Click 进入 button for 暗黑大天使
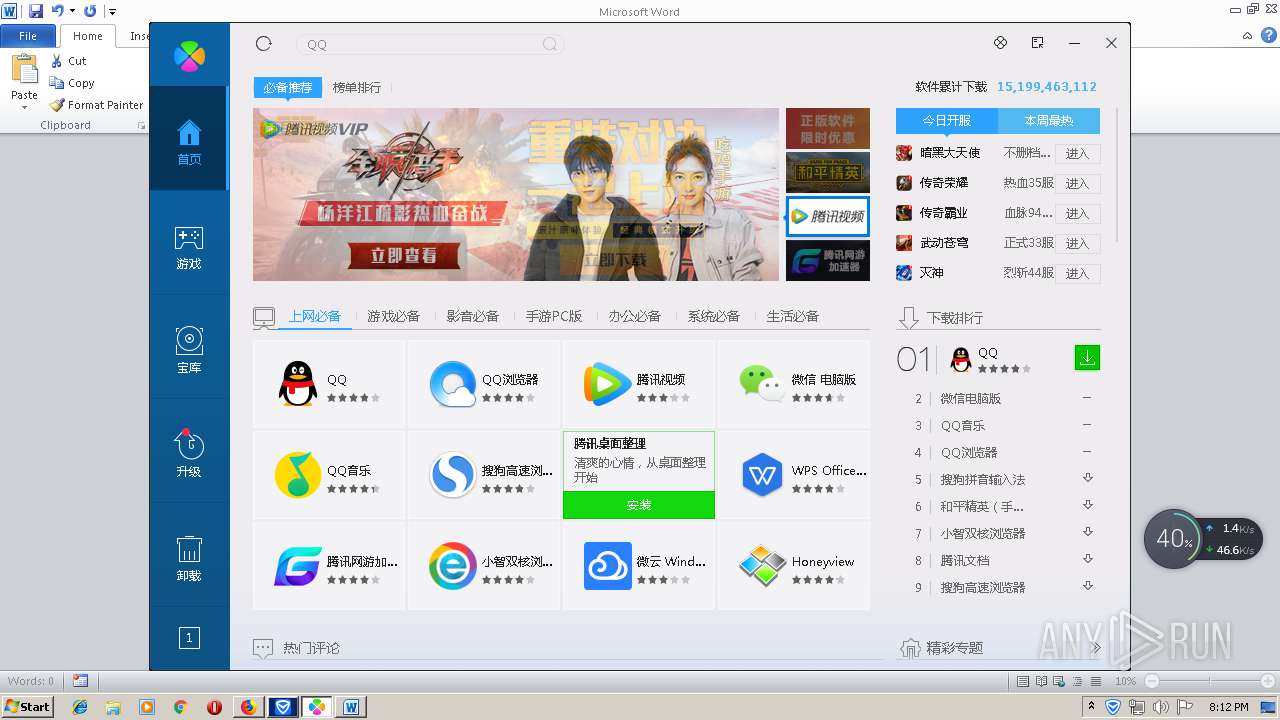 (x=1077, y=153)
